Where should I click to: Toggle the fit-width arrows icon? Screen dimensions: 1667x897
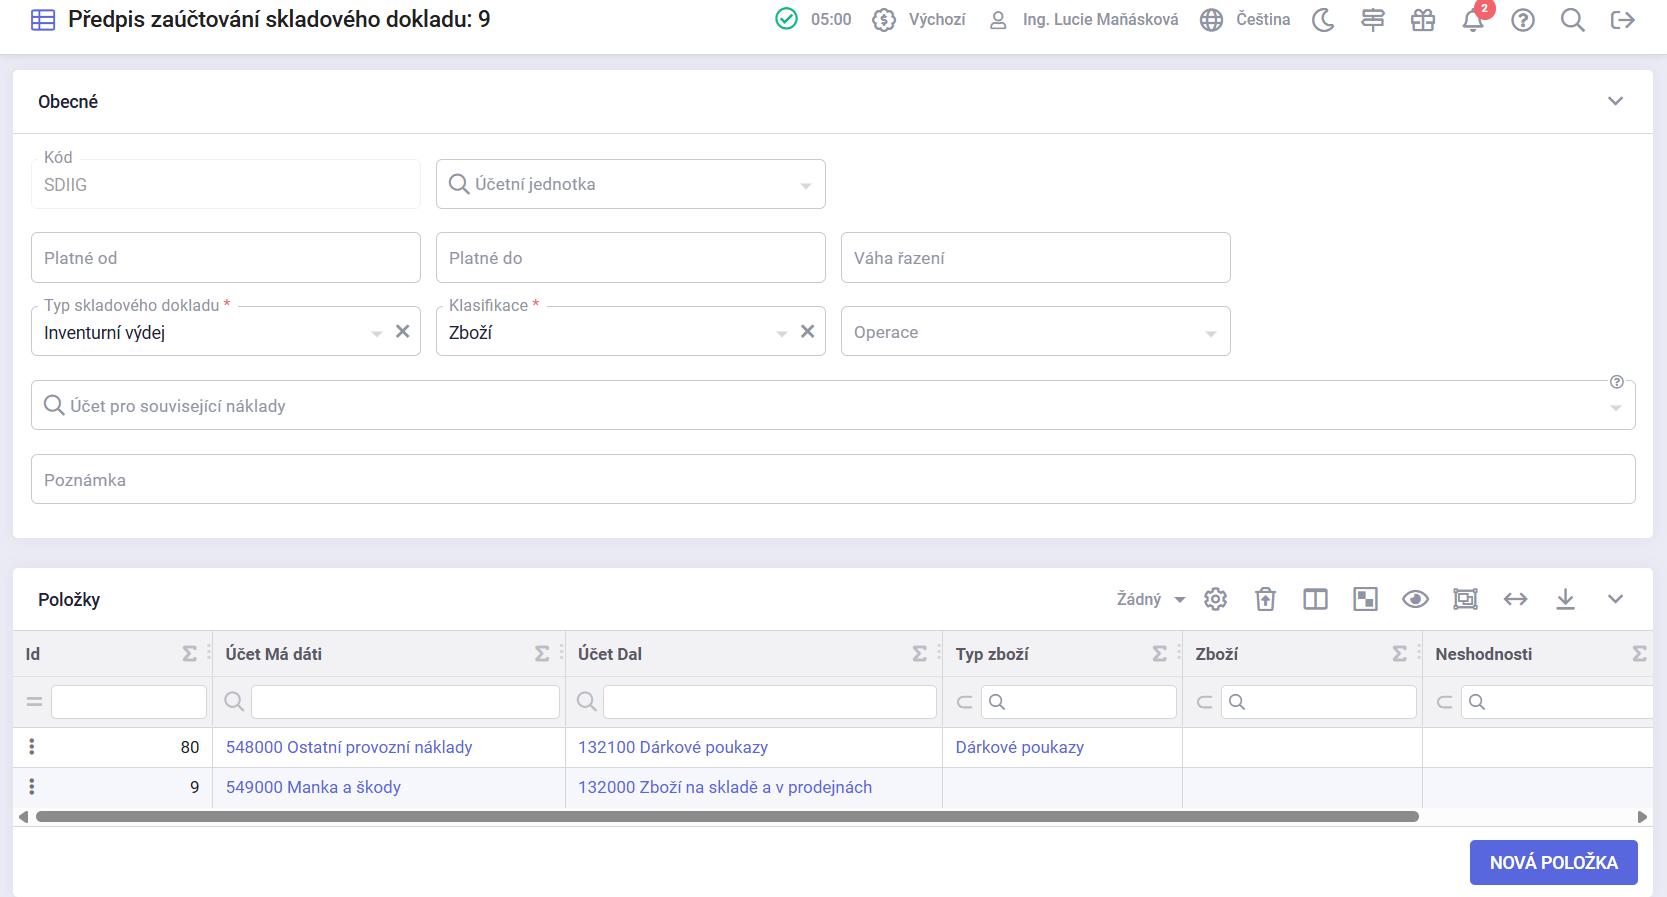pyautogui.click(x=1515, y=599)
